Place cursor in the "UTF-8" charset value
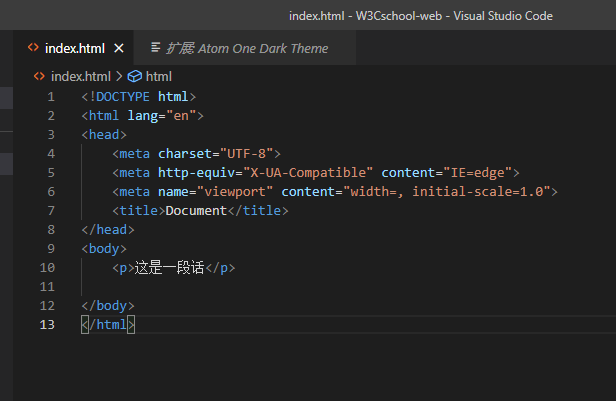The height and width of the screenshot is (401, 616). (x=246, y=153)
